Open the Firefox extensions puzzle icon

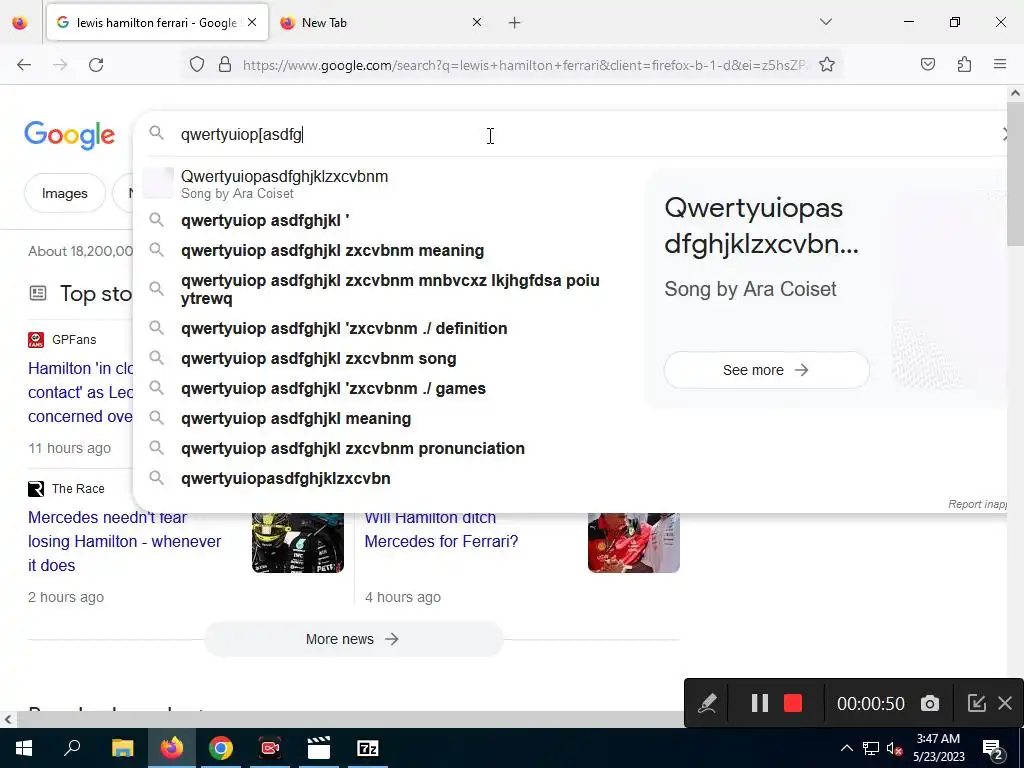point(964,65)
